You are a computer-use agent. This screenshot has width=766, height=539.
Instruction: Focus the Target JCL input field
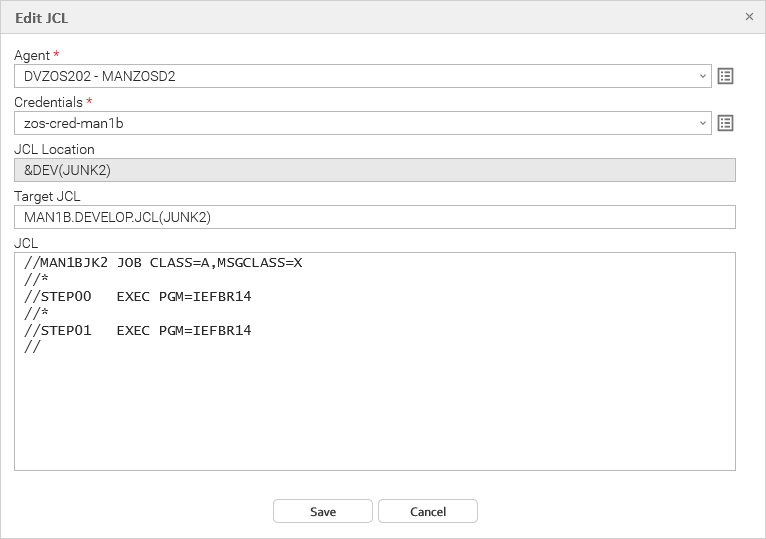[x=375, y=217]
